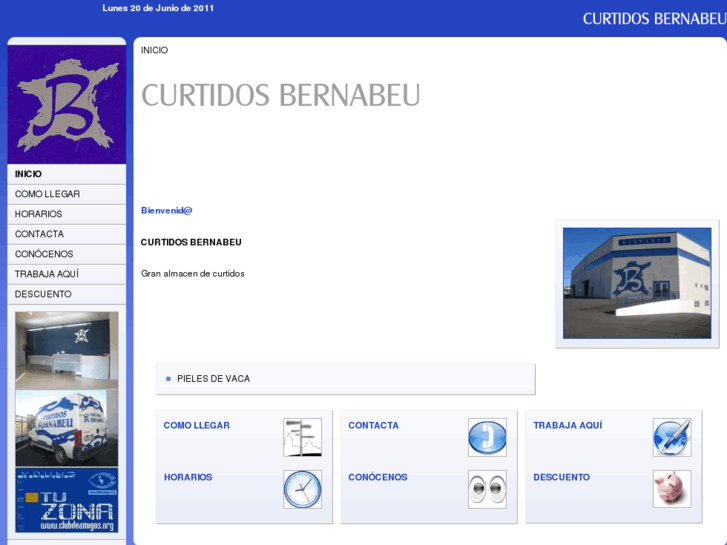The width and height of the screenshot is (727, 545).
Task: Select DESCUENTO in the sidebar menu
Action: [67, 294]
